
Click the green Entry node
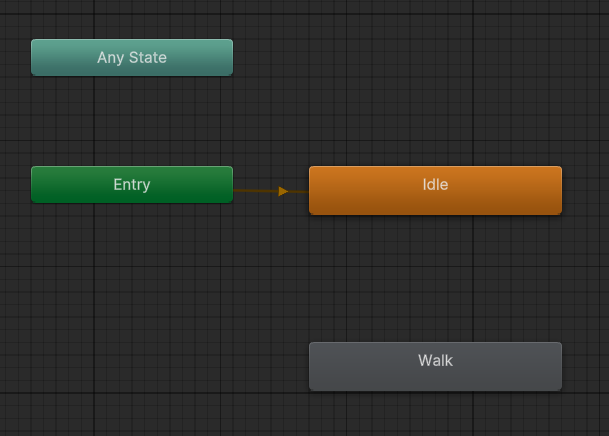coord(131,184)
